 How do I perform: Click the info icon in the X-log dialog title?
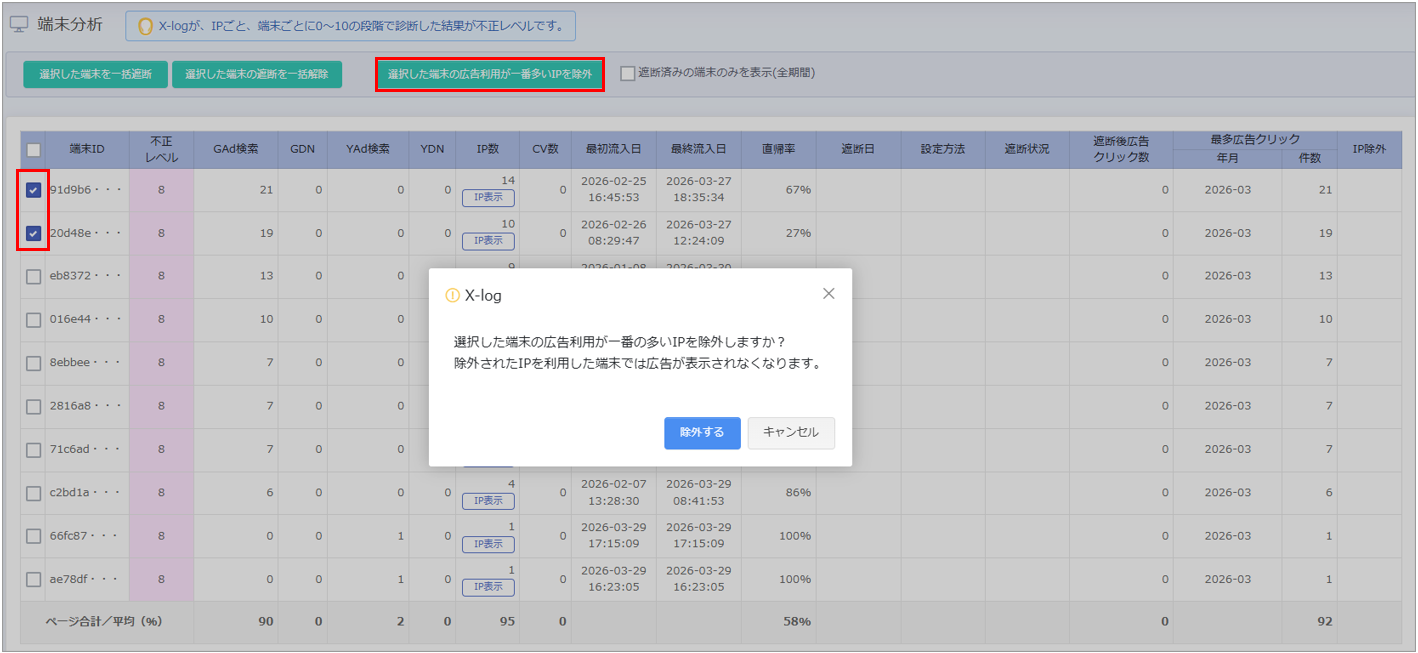point(452,296)
